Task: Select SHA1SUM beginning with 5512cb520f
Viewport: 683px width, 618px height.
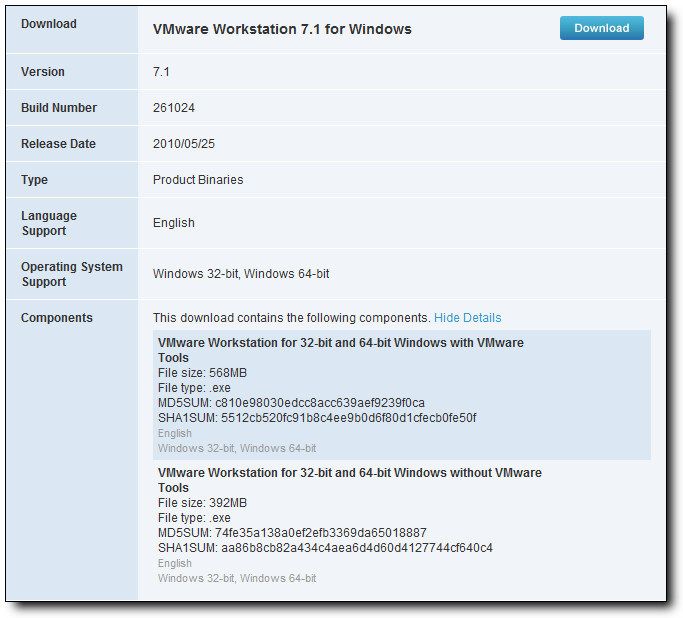Action: click(317, 418)
